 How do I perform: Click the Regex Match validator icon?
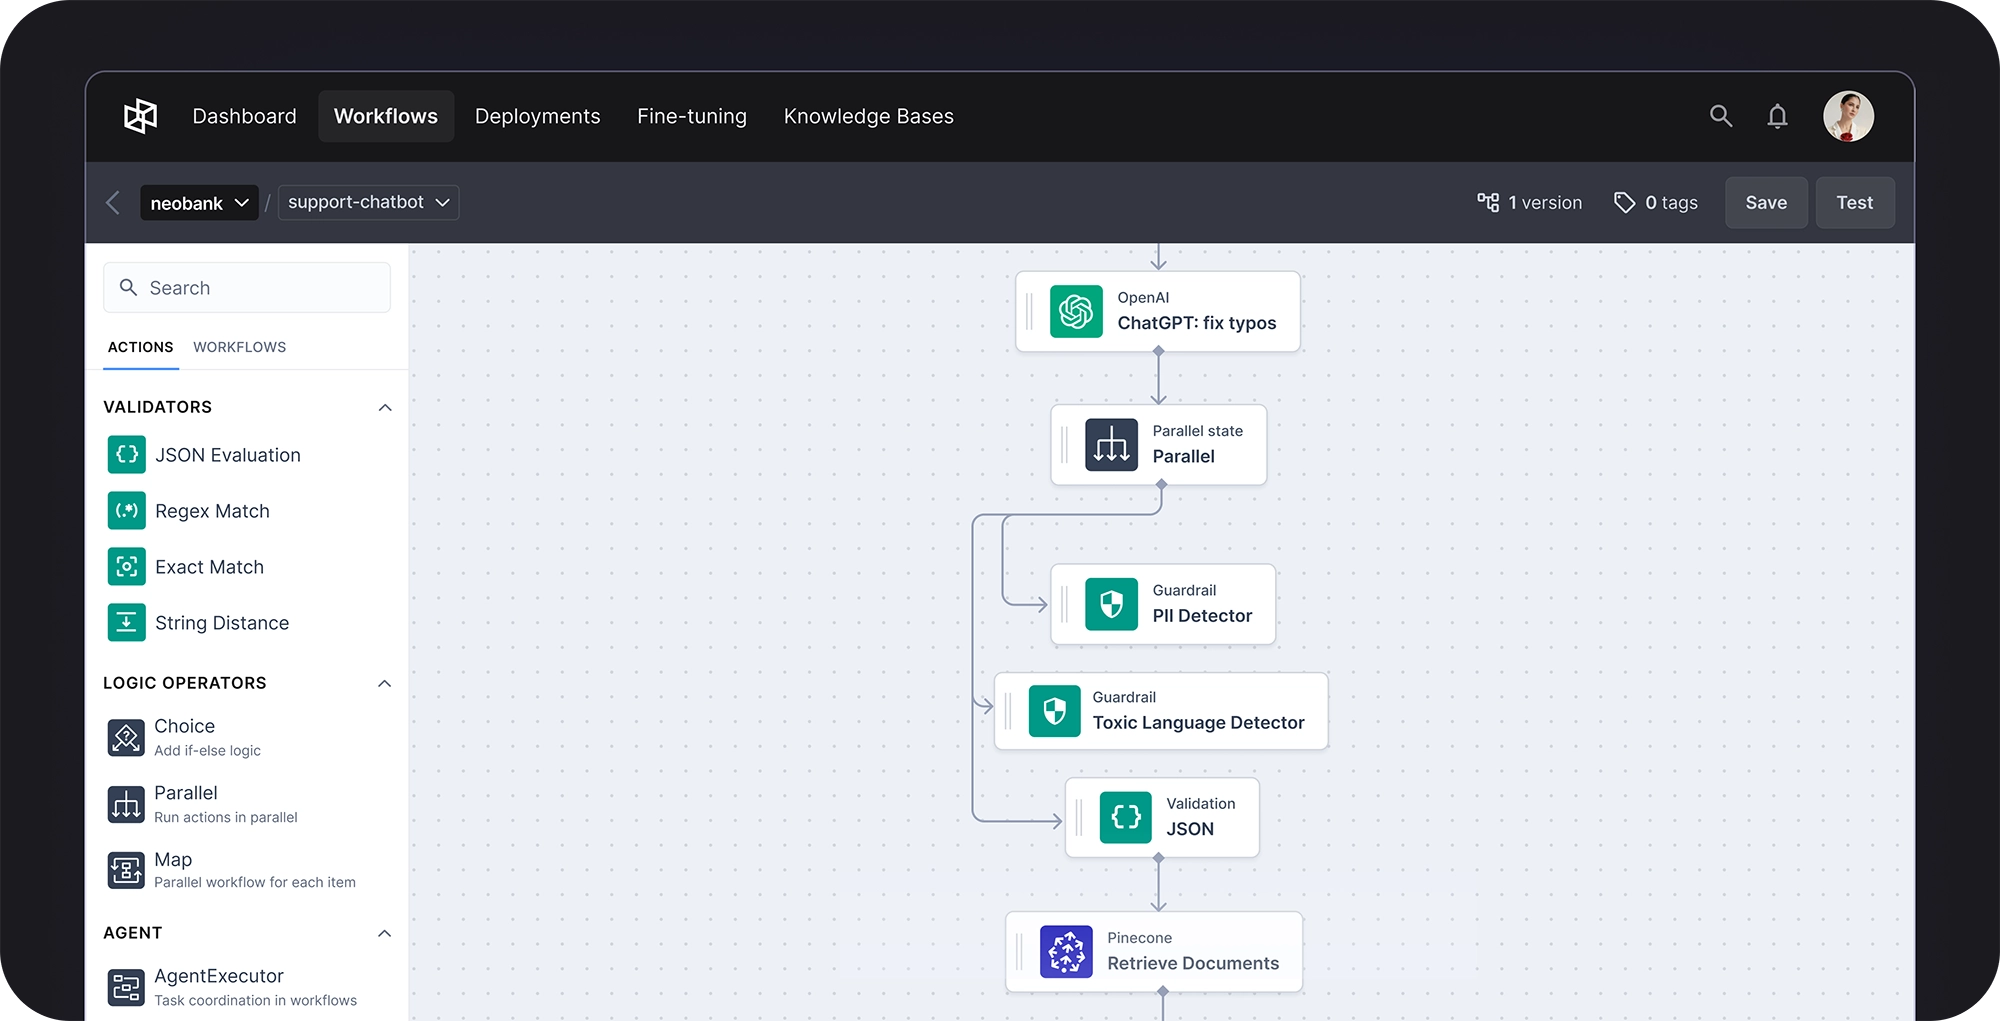[126, 510]
